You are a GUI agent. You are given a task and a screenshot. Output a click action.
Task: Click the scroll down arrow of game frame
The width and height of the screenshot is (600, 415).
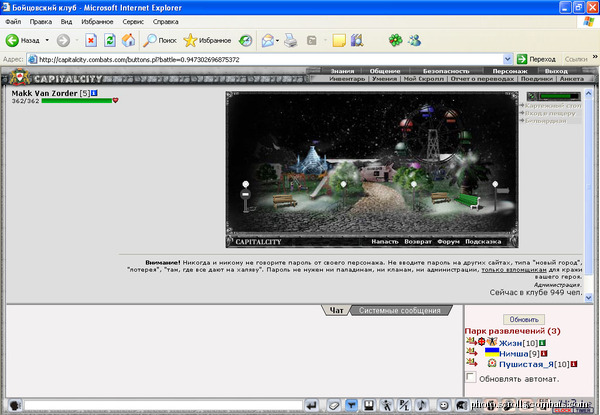click(589, 297)
